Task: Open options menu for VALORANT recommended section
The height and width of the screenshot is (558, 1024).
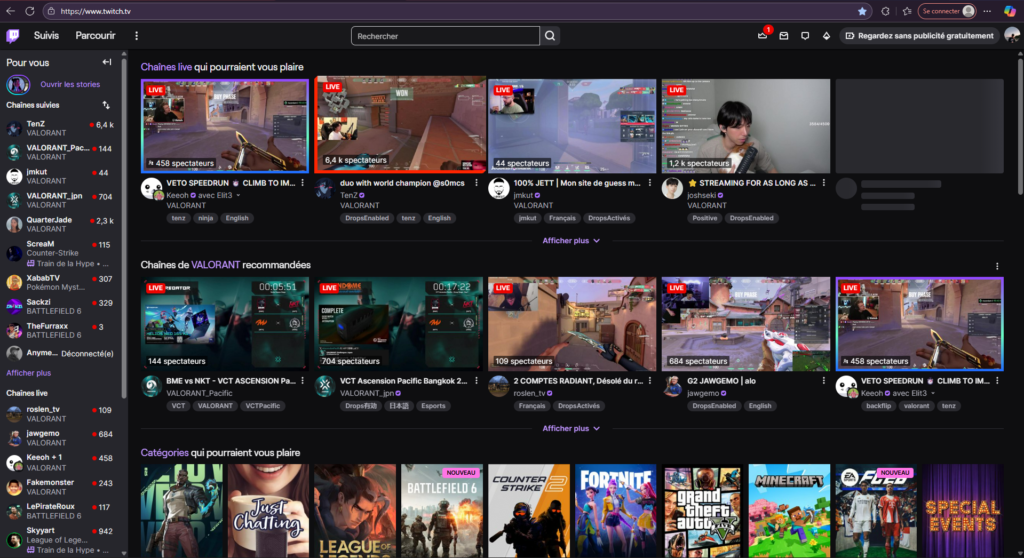Action: pyautogui.click(x=997, y=266)
